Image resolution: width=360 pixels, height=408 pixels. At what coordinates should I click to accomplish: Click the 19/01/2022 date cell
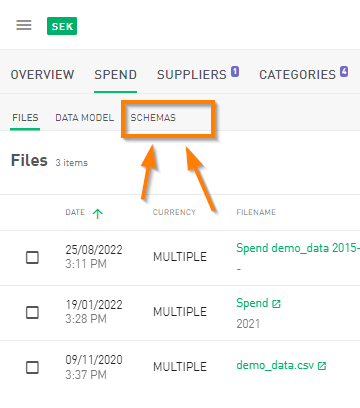tap(94, 312)
